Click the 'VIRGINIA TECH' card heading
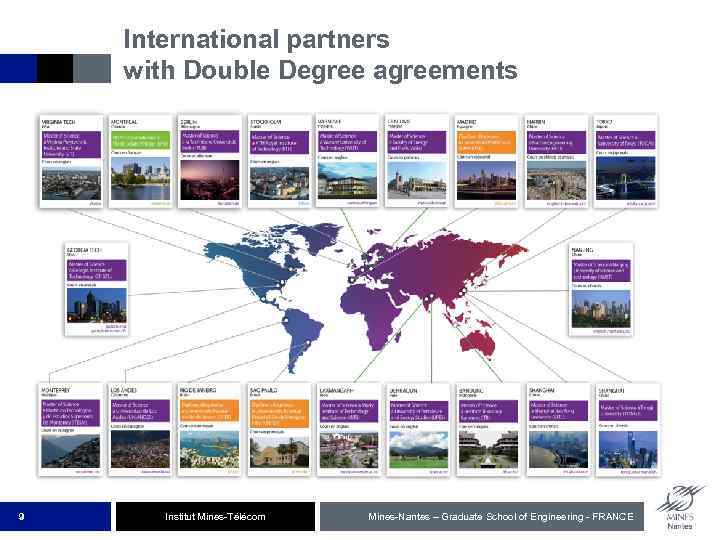Image resolution: width=720 pixels, height=540 pixels. tap(58, 122)
